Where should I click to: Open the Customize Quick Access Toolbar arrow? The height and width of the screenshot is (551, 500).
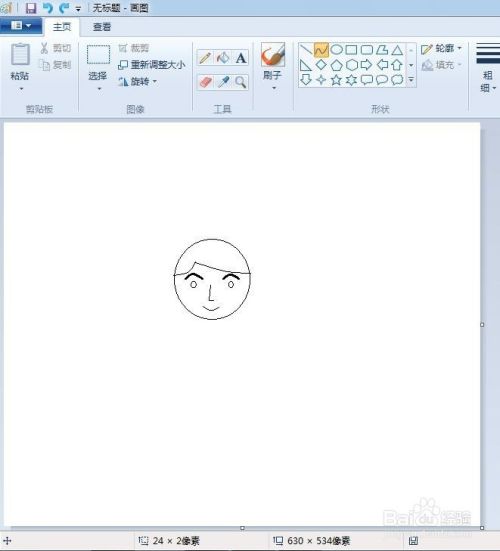coord(78,9)
